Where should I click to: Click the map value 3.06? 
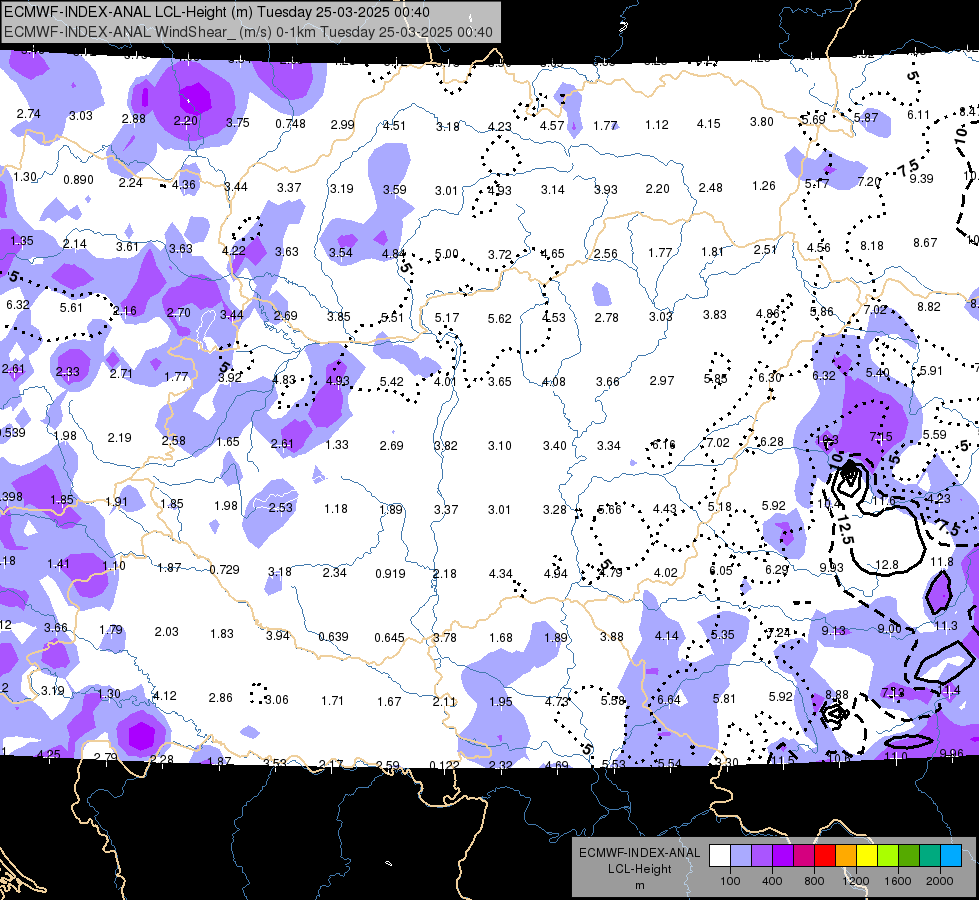point(277,700)
